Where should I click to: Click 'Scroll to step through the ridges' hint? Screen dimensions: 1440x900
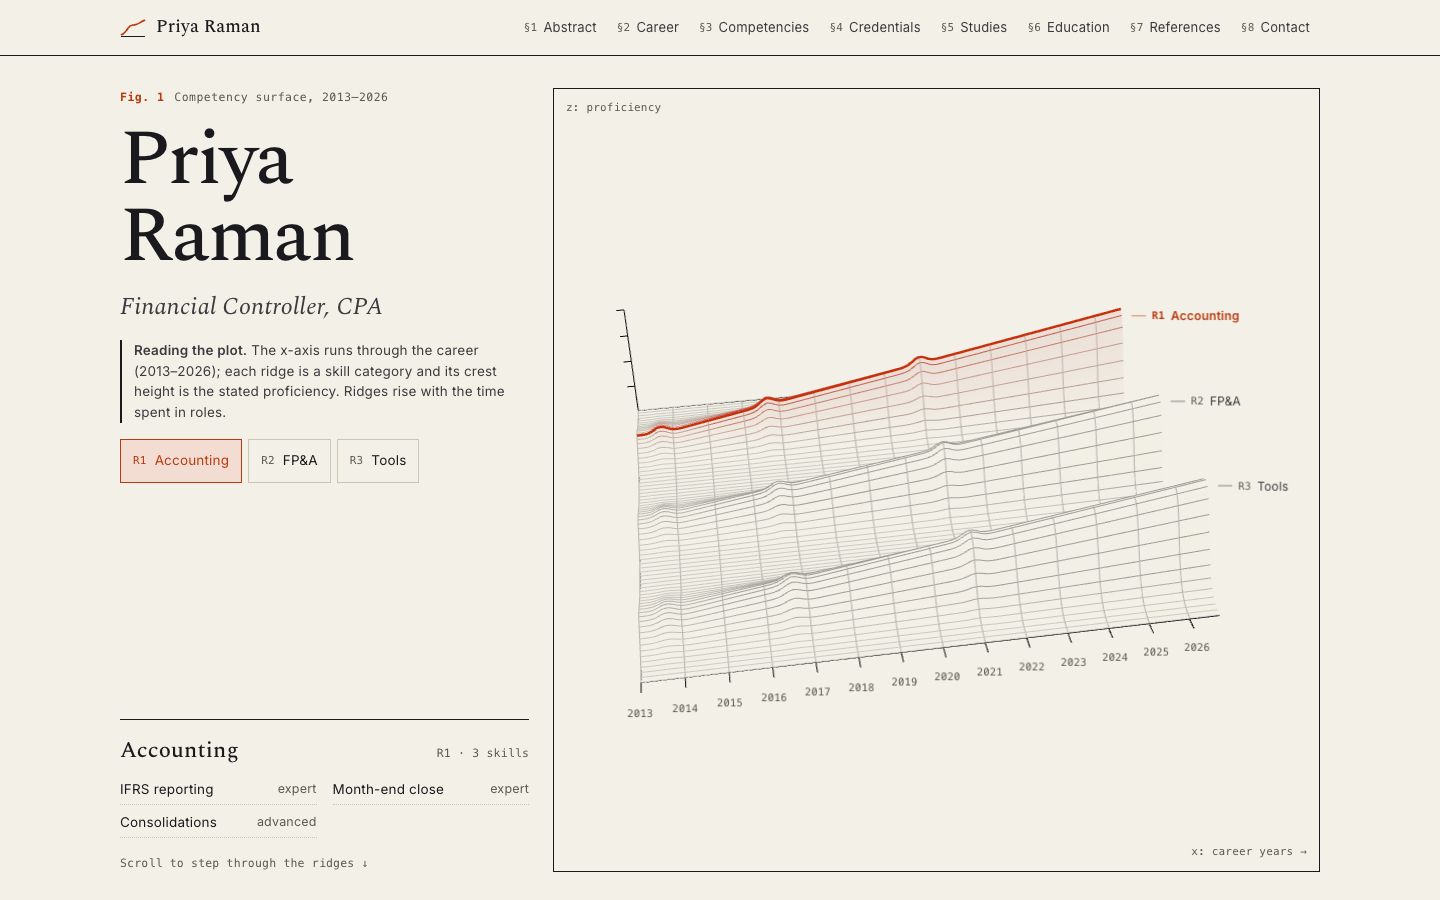pyautogui.click(x=244, y=863)
